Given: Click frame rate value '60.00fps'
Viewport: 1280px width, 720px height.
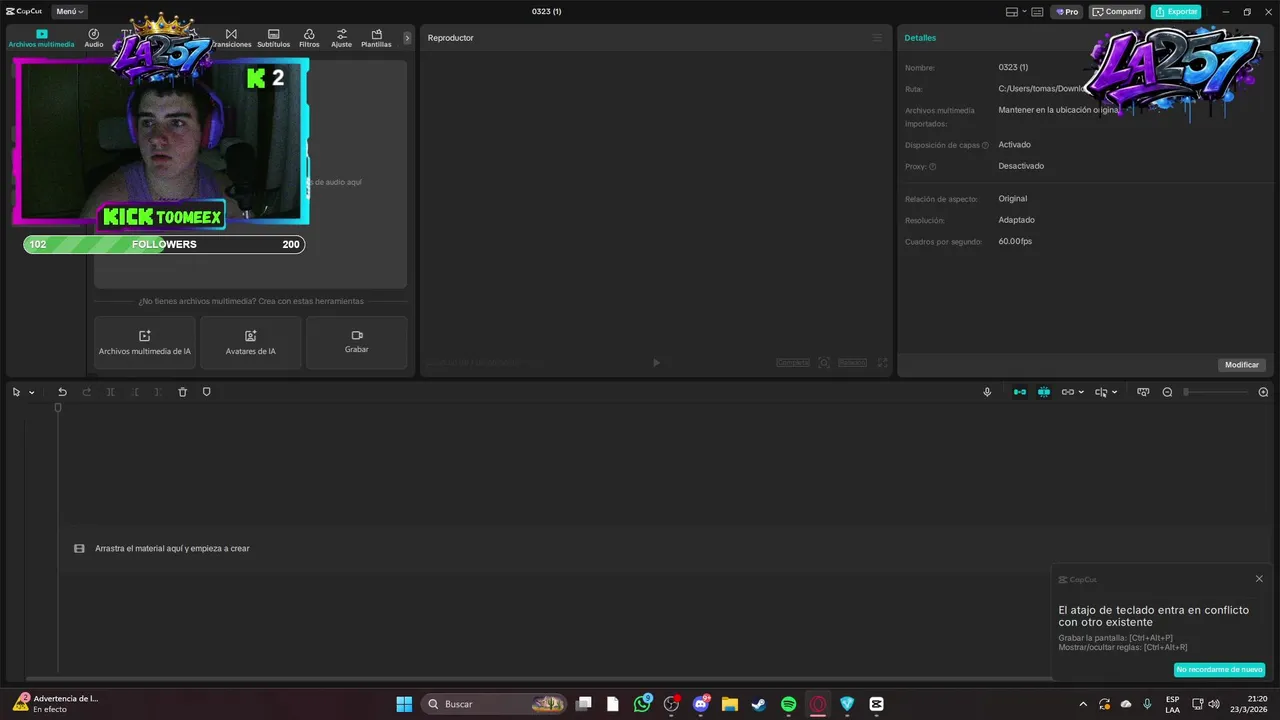Looking at the screenshot, I should pyautogui.click(x=1015, y=241).
